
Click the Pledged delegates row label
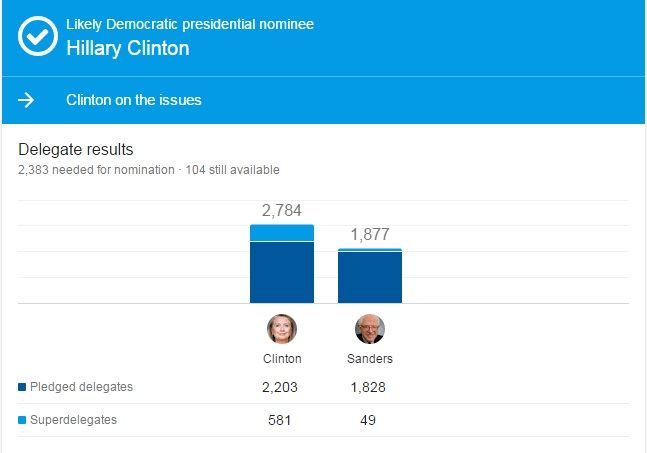pyautogui.click(x=82, y=387)
